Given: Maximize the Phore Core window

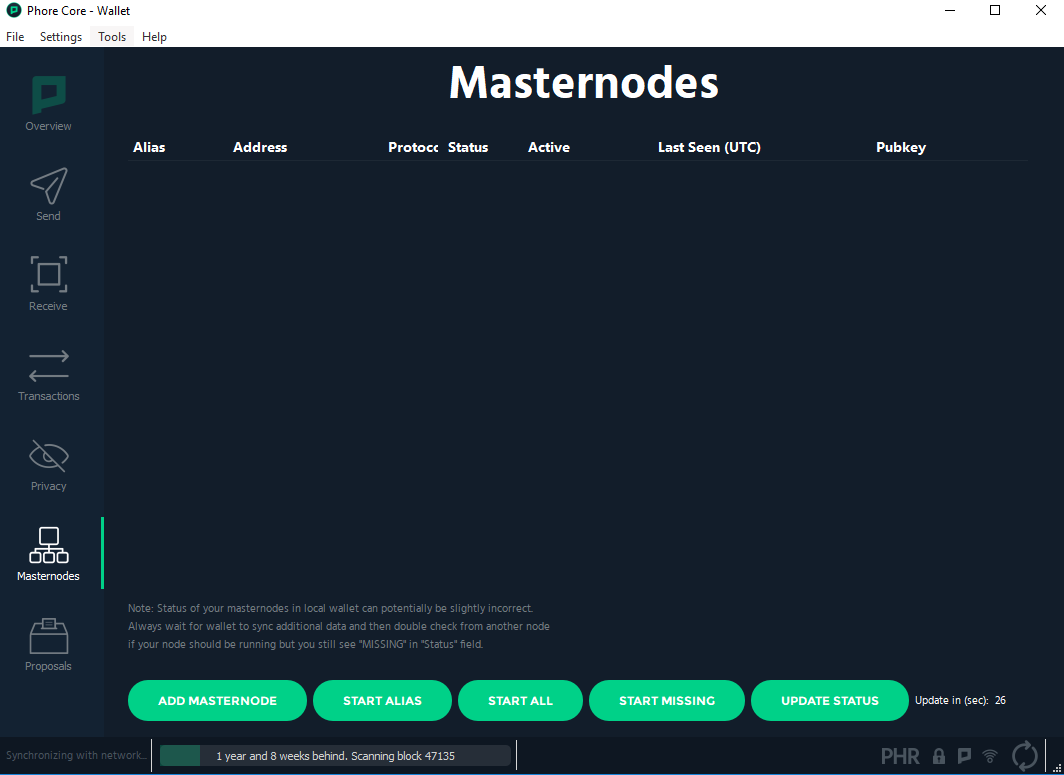Looking at the screenshot, I should 995,11.
